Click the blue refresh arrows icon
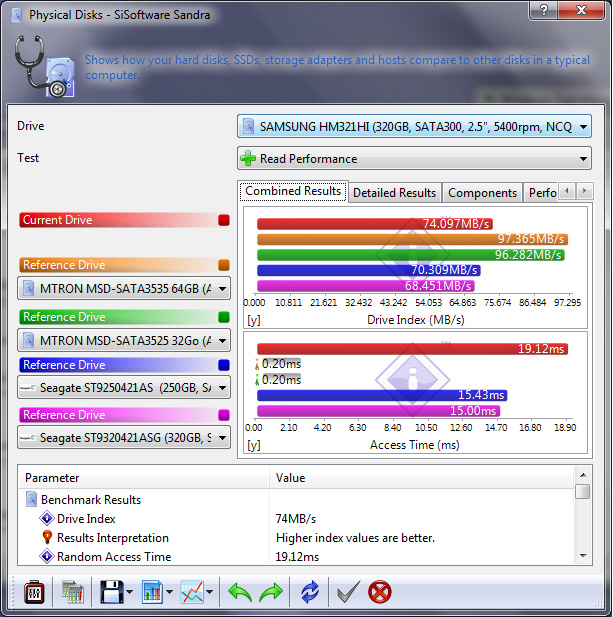This screenshot has height=617, width=613. pos(310,592)
